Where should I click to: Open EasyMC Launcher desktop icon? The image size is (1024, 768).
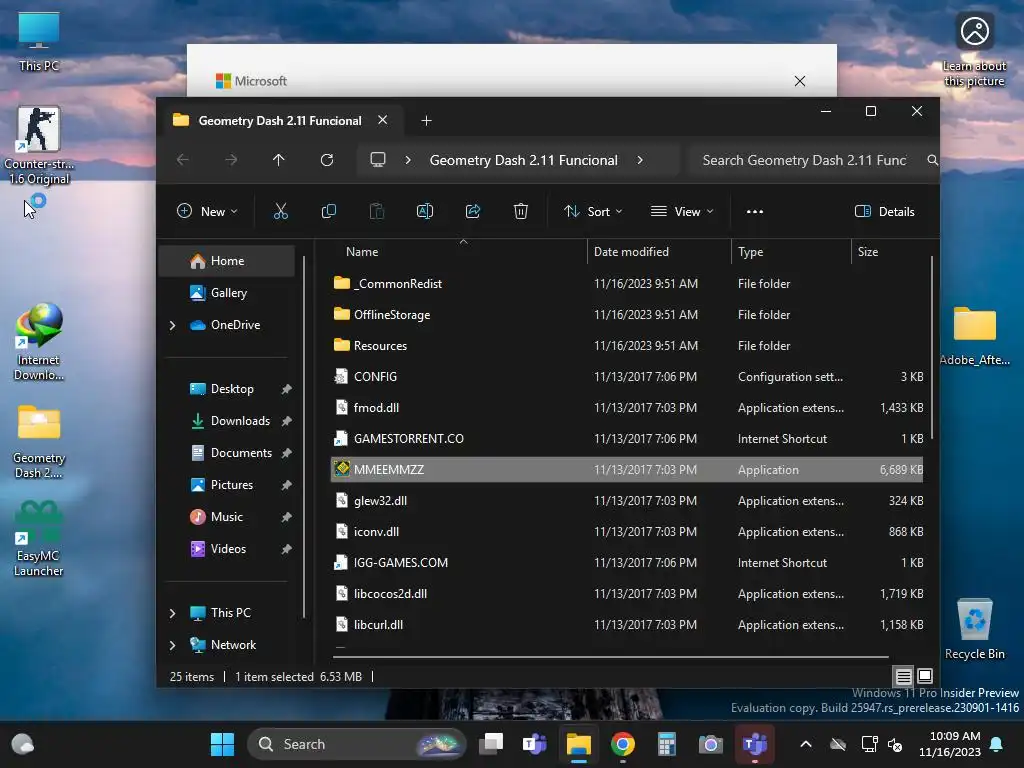point(39,539)
